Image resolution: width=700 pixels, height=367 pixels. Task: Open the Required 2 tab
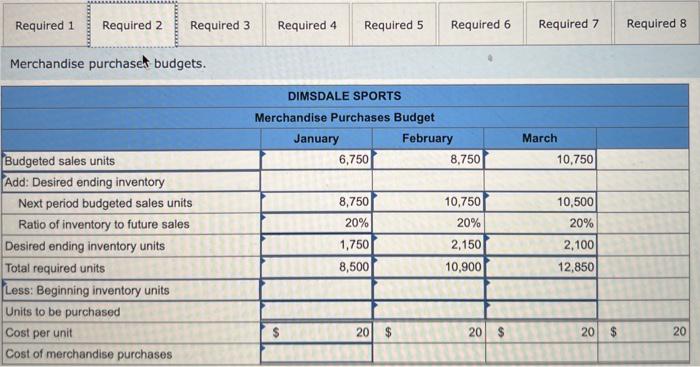tap(133, 25)
